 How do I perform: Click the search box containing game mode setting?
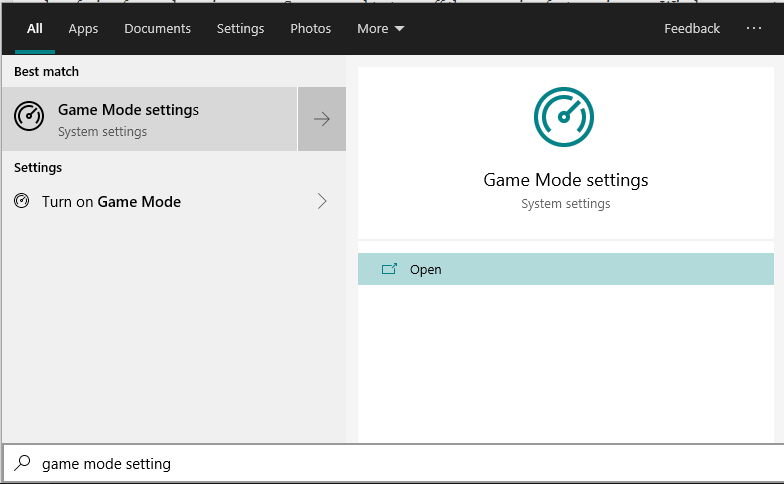[393, 464]
